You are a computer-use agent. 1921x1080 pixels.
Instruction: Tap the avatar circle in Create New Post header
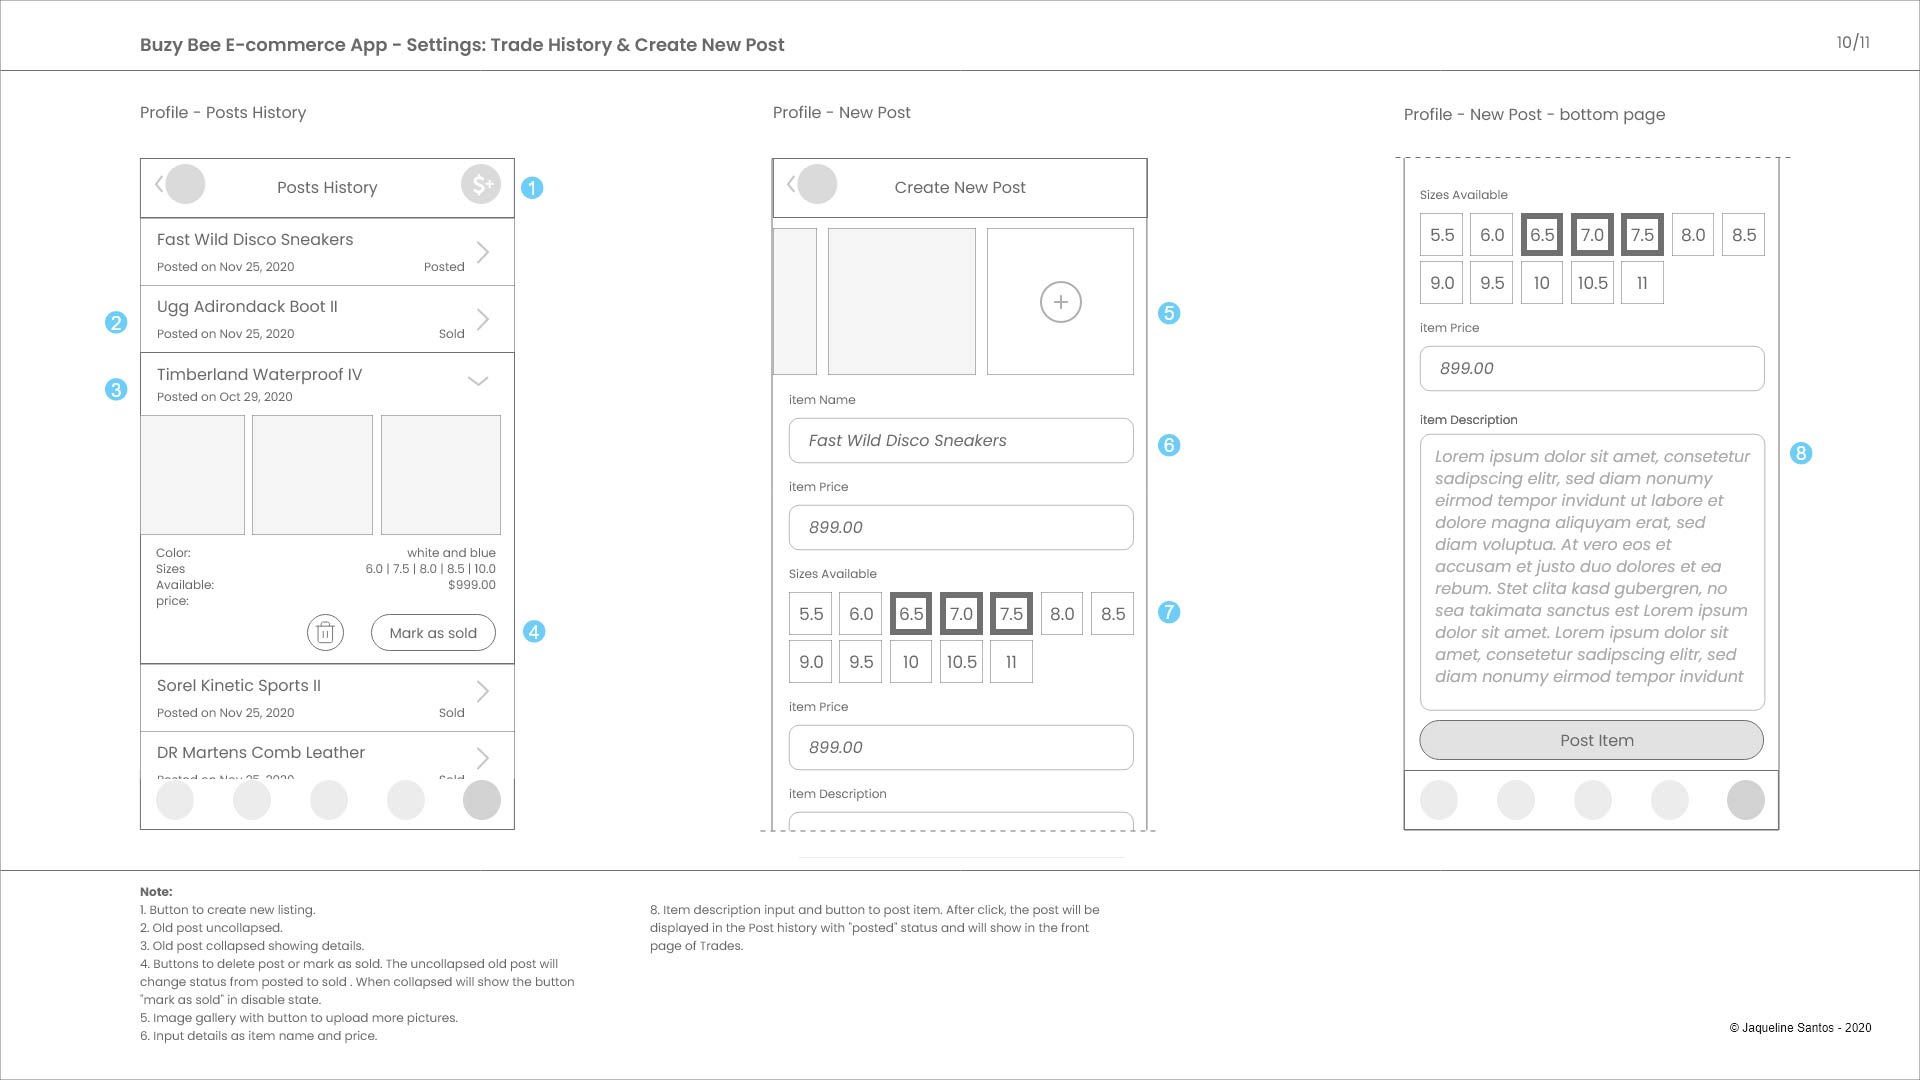817,184
